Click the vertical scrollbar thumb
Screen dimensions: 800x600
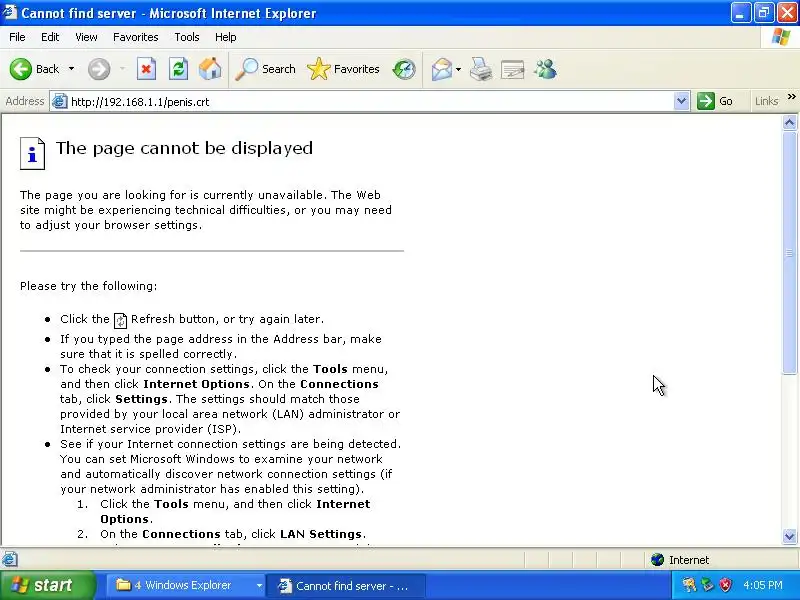point(789,253)
